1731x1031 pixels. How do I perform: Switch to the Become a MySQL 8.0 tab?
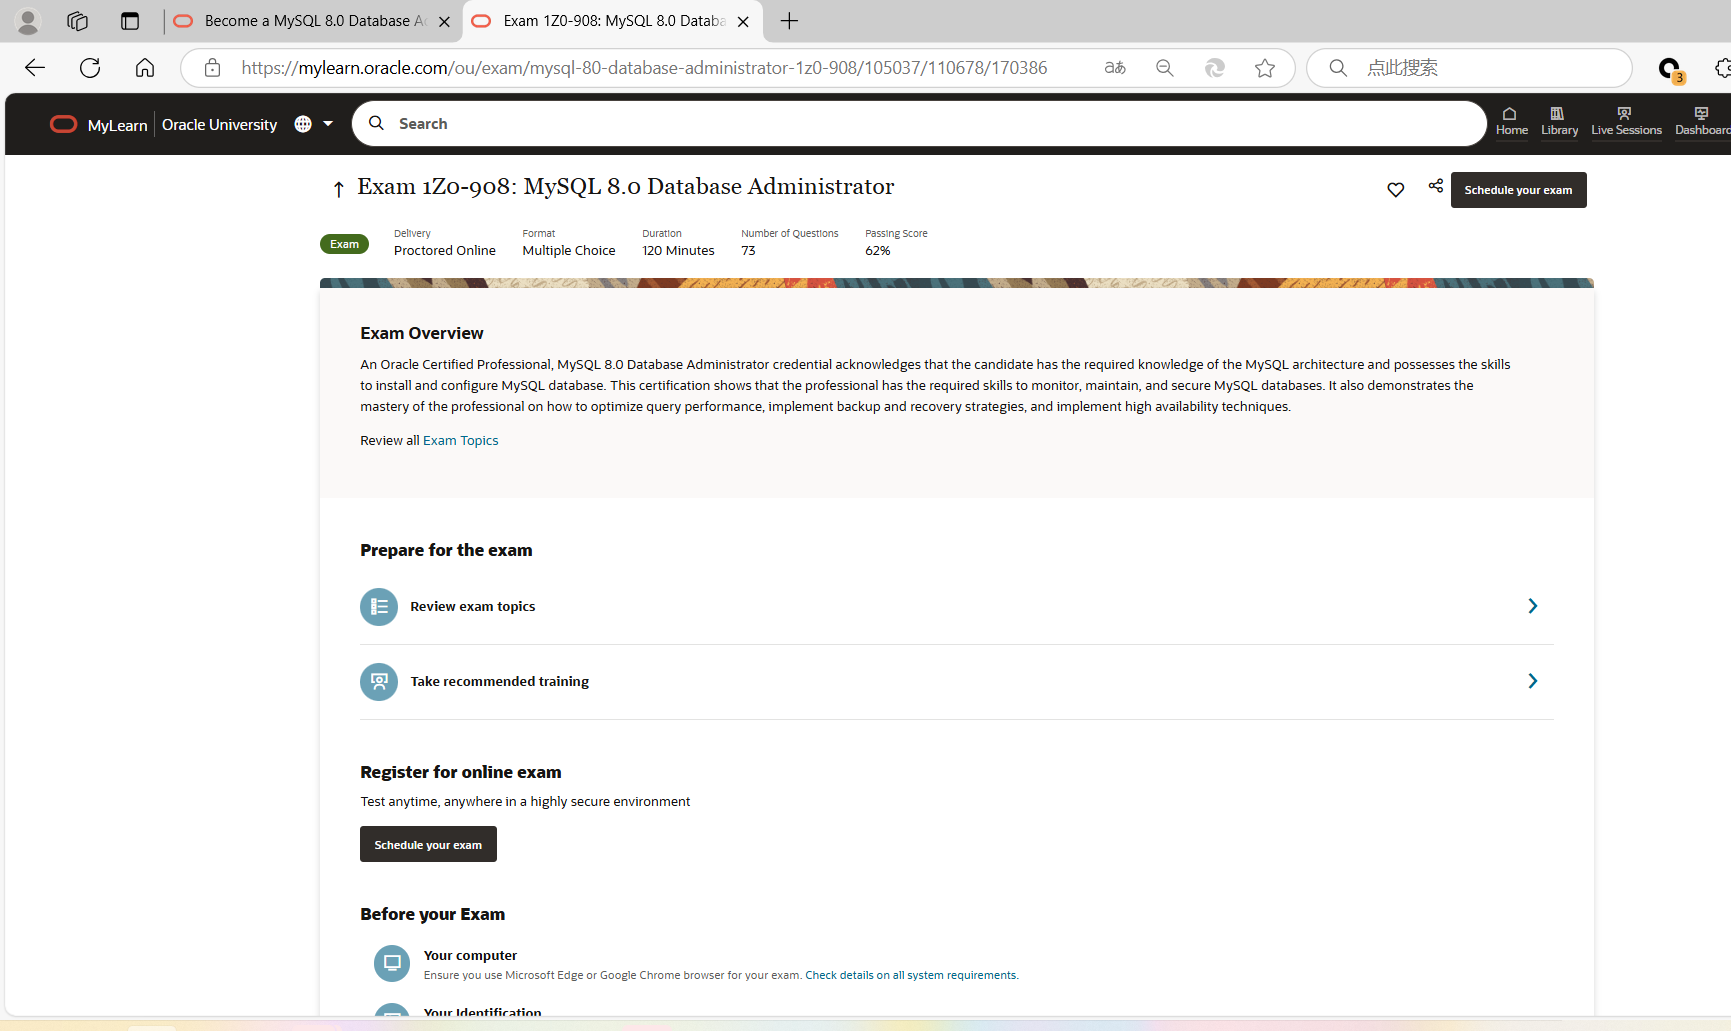(300, 20)
